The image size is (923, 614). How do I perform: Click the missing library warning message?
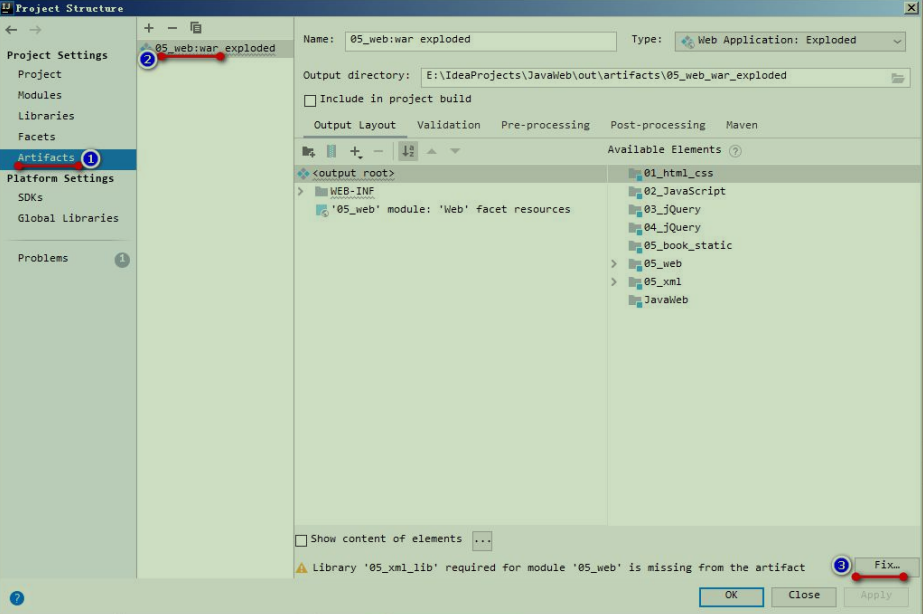tap(559, 568)
